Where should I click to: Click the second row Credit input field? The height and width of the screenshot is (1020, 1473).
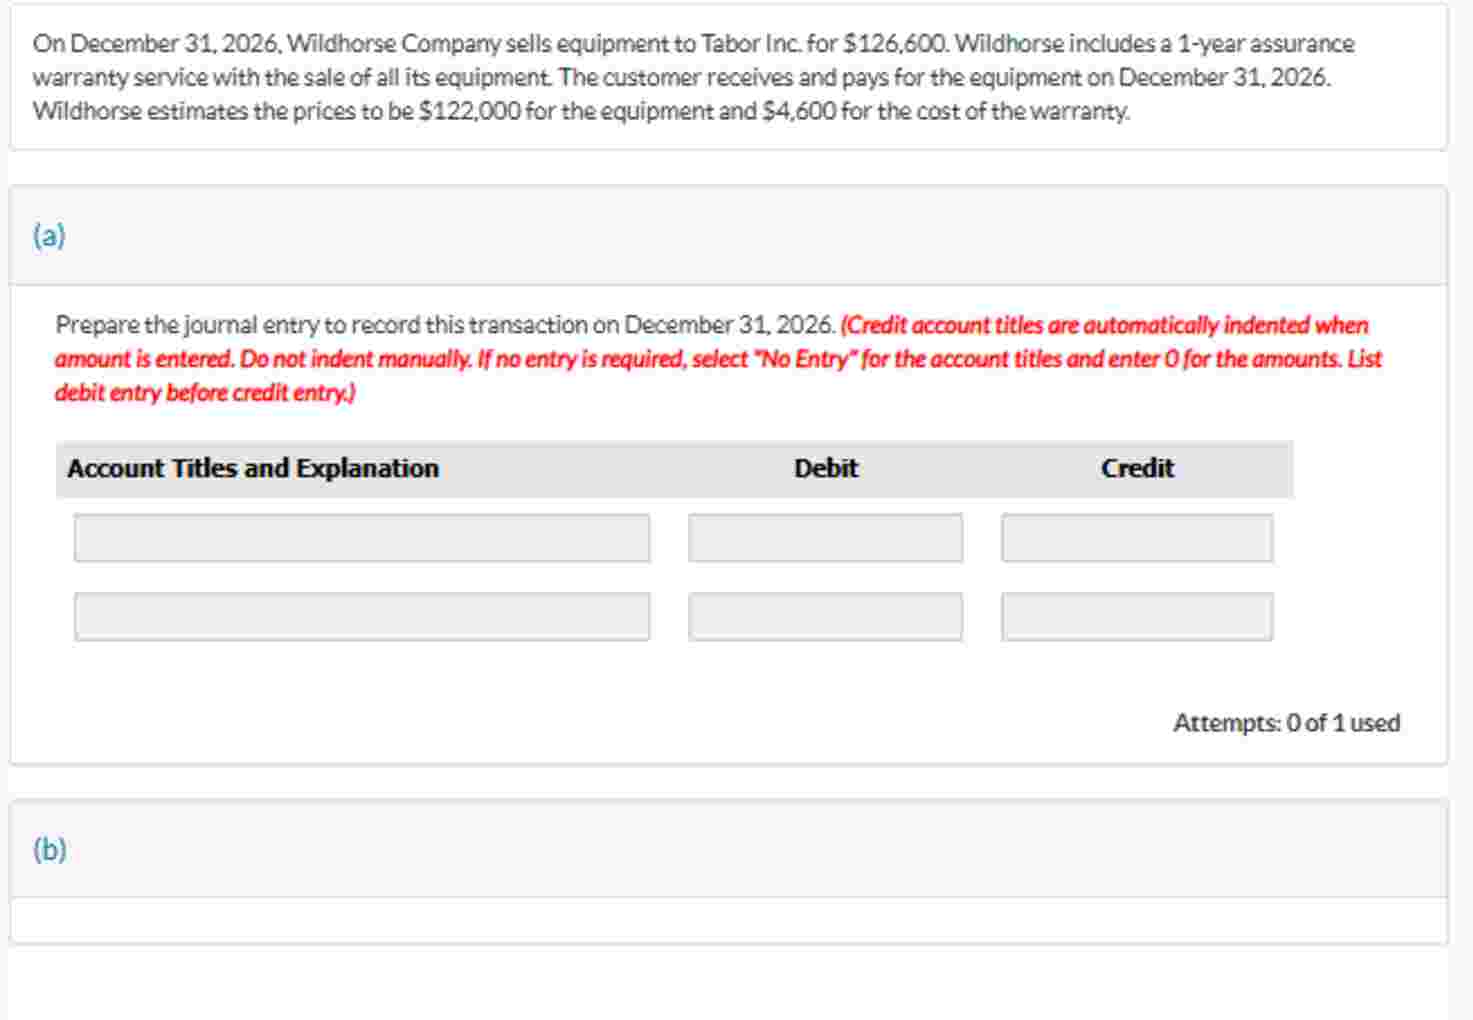coord(1138,617)
